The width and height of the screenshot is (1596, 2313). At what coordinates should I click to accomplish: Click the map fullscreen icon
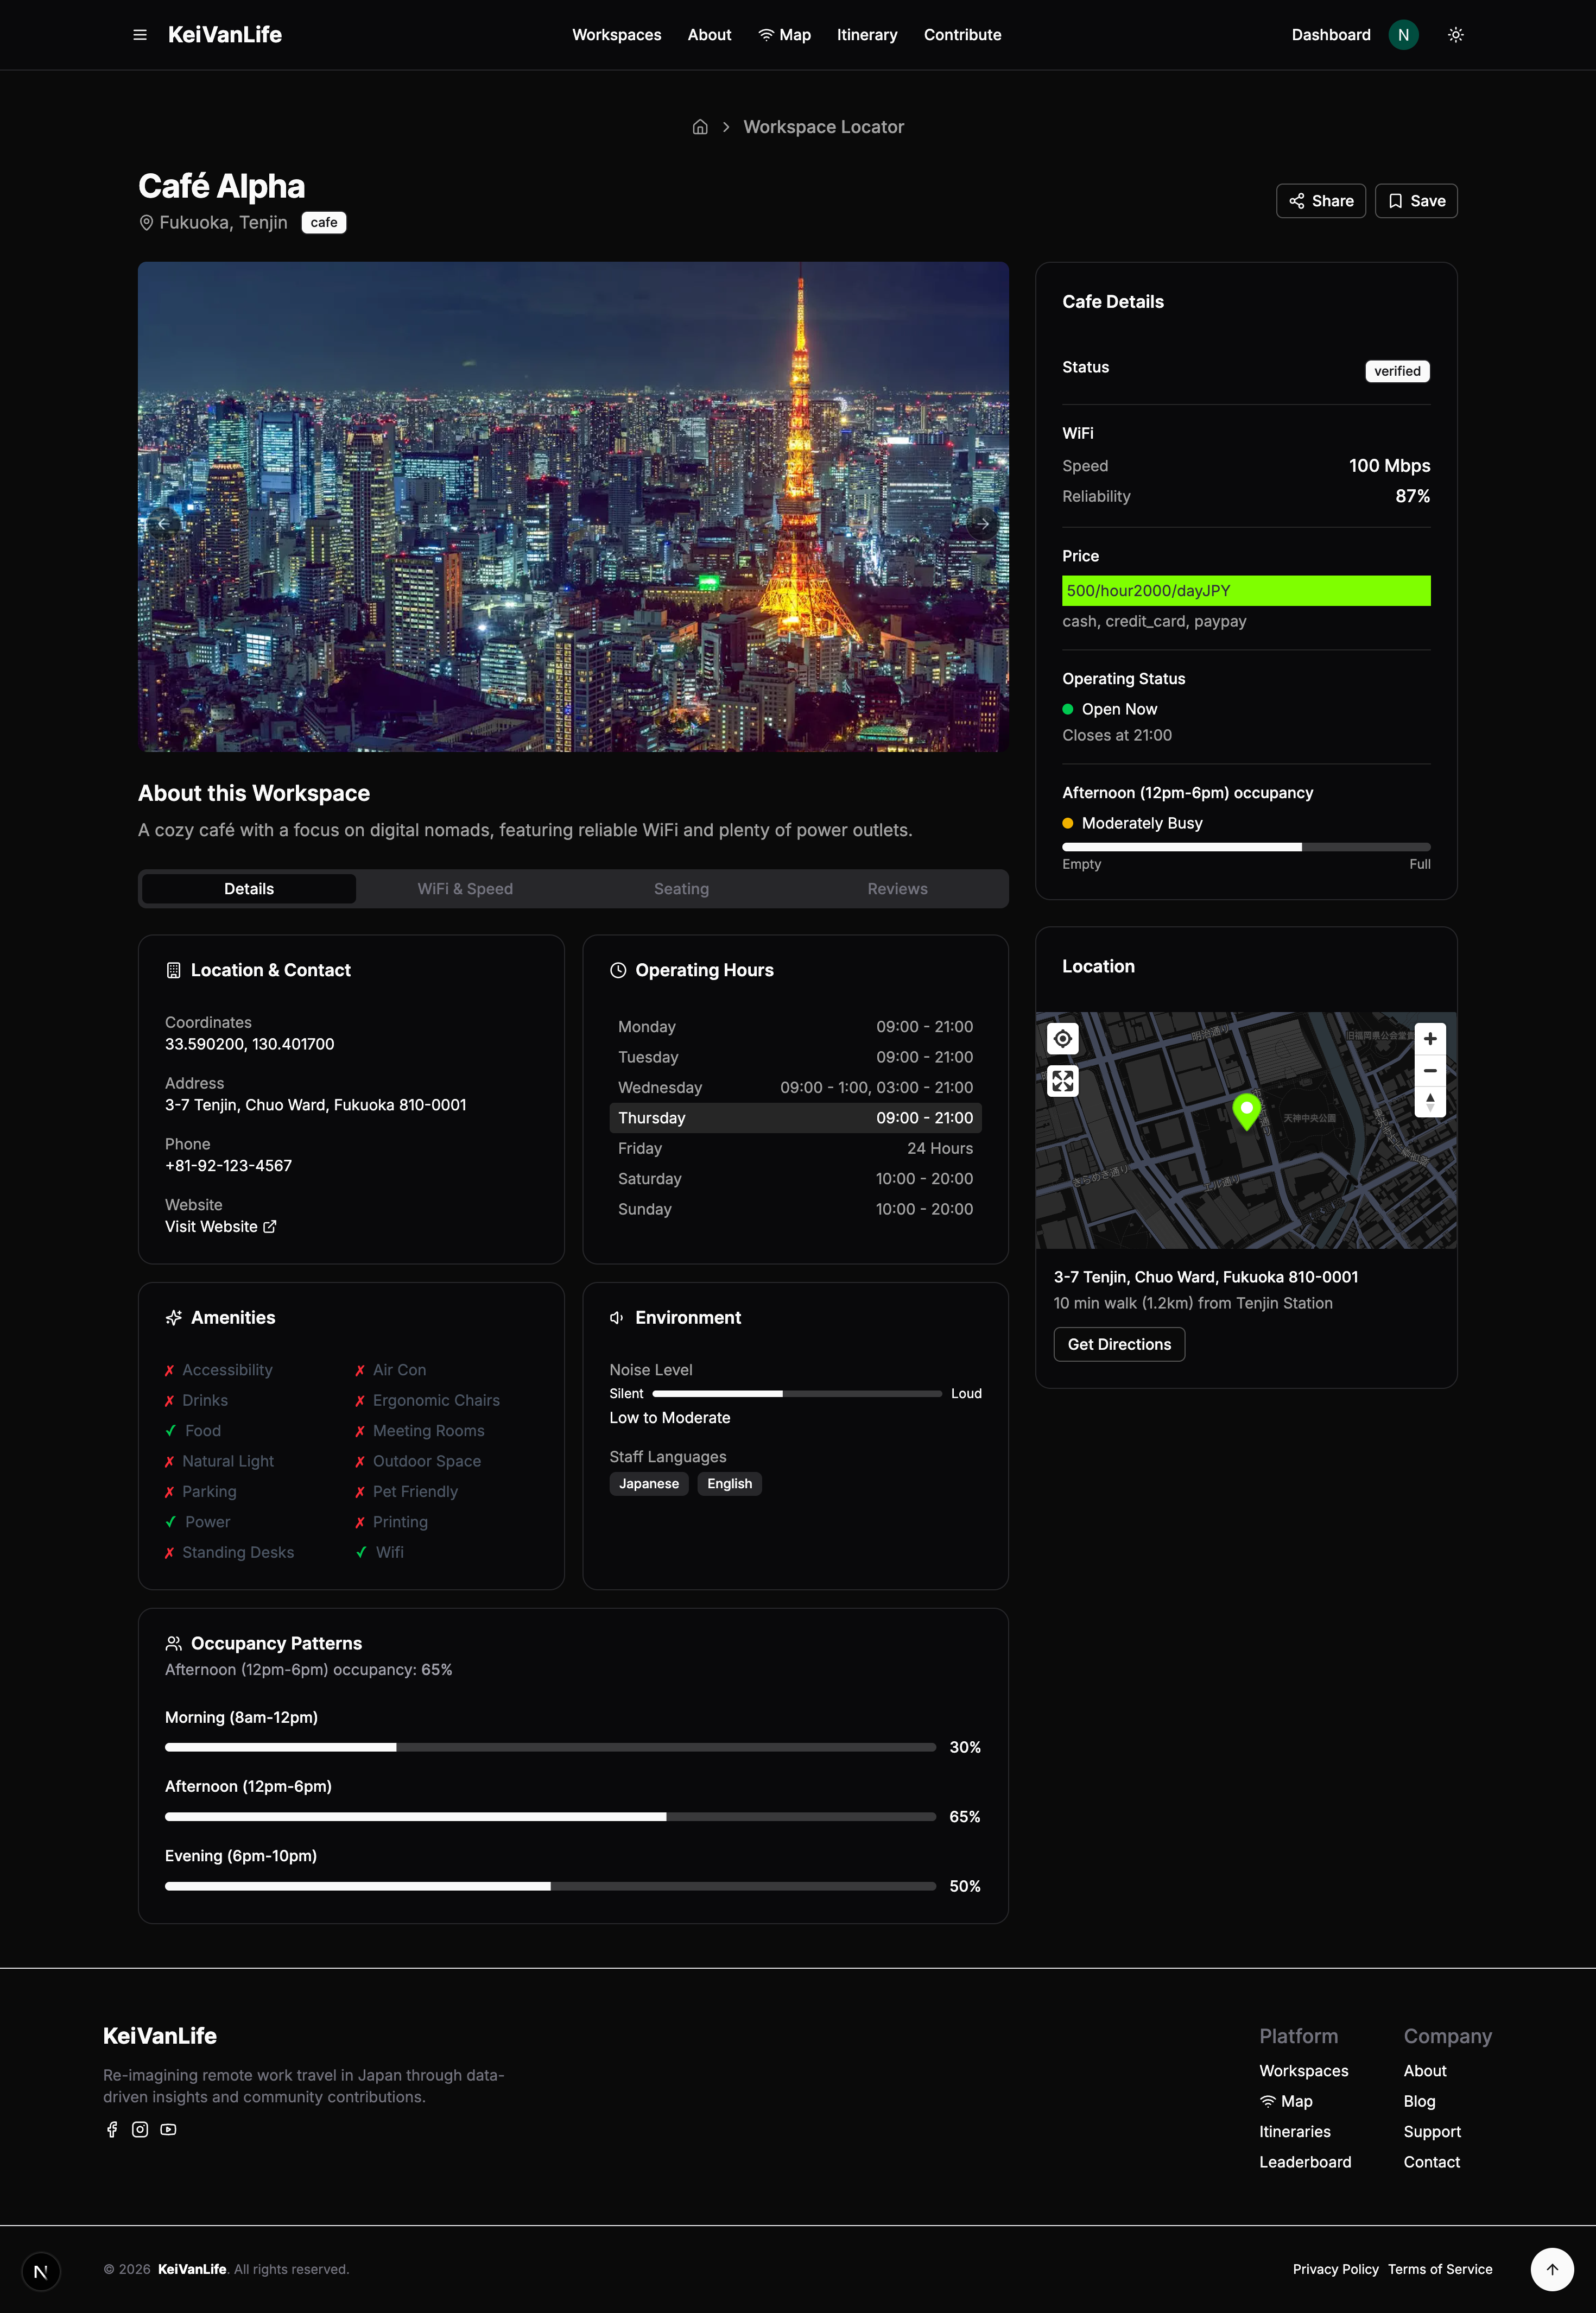[1062, 1081]
